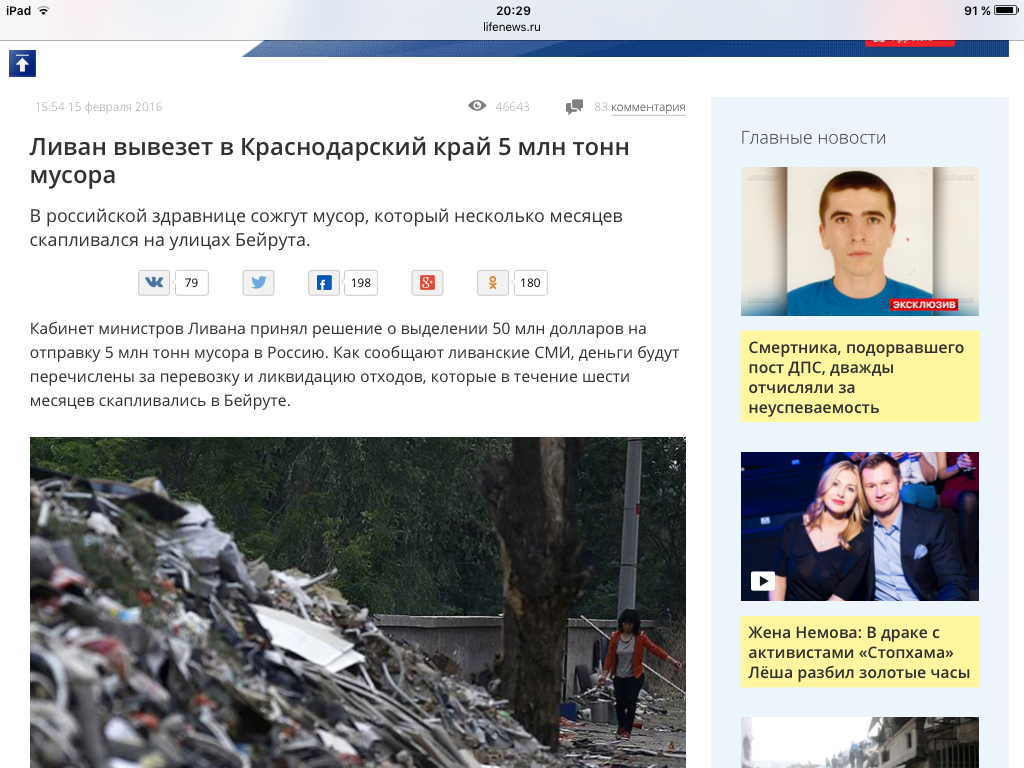Share article on Twitter
The height and width of the screenshot is (768, 1024).
(x=258, y=283)
